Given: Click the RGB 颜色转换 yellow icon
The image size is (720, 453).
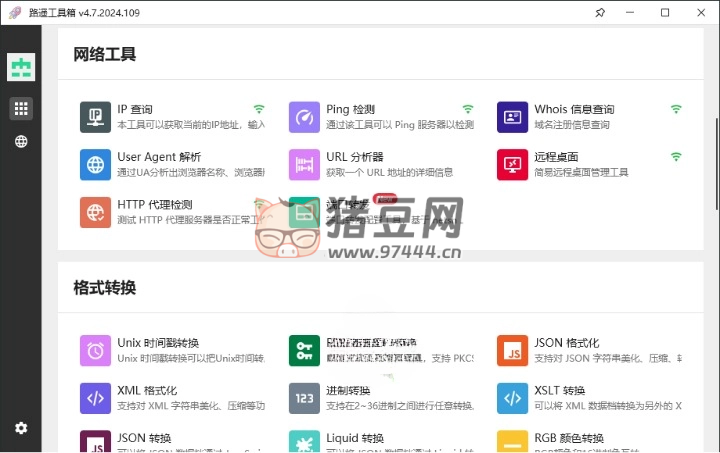Looking at the screenshot, I should click(x=512, y=442).
